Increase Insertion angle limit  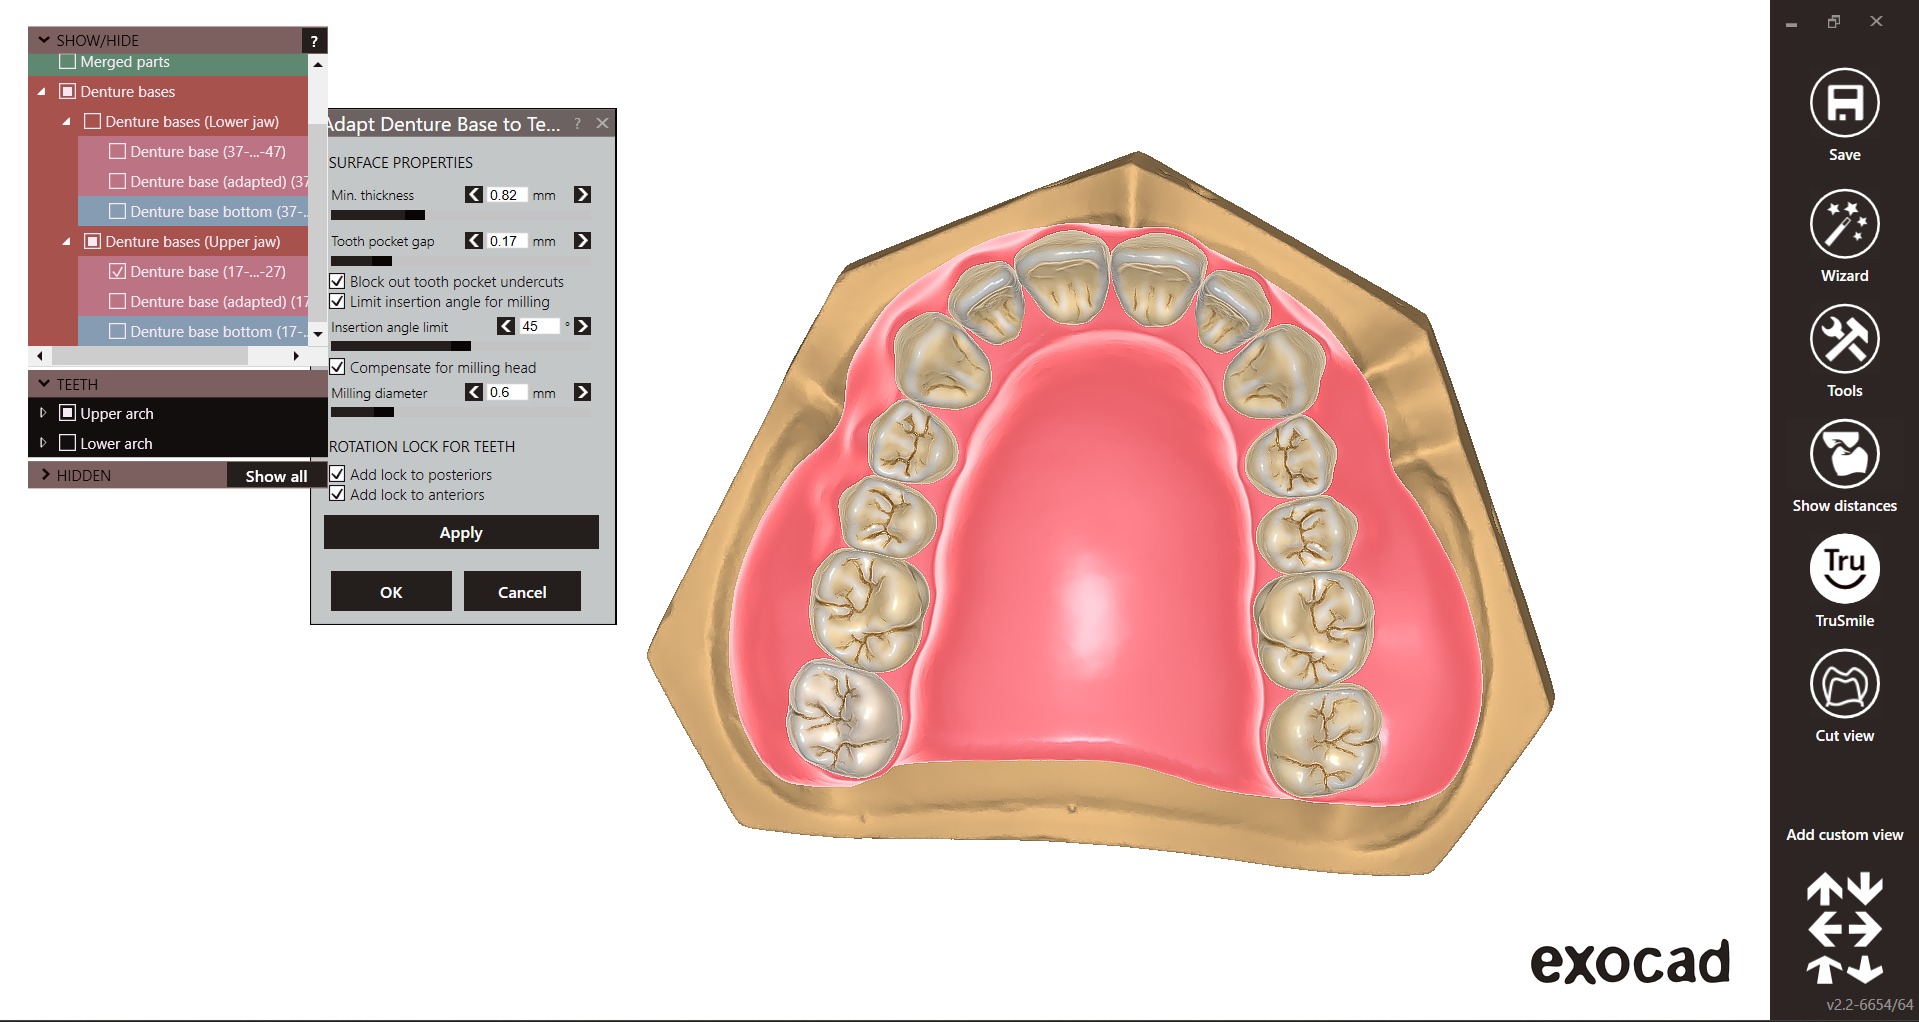pos(582,326)
